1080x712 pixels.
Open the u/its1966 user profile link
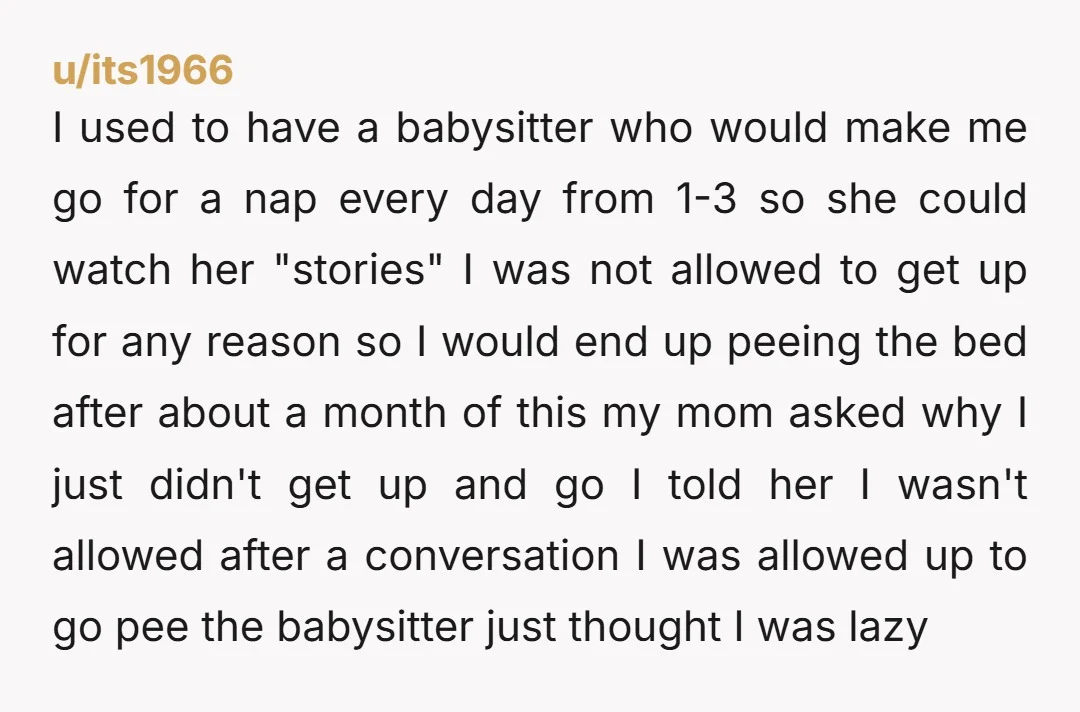point(143,70)
